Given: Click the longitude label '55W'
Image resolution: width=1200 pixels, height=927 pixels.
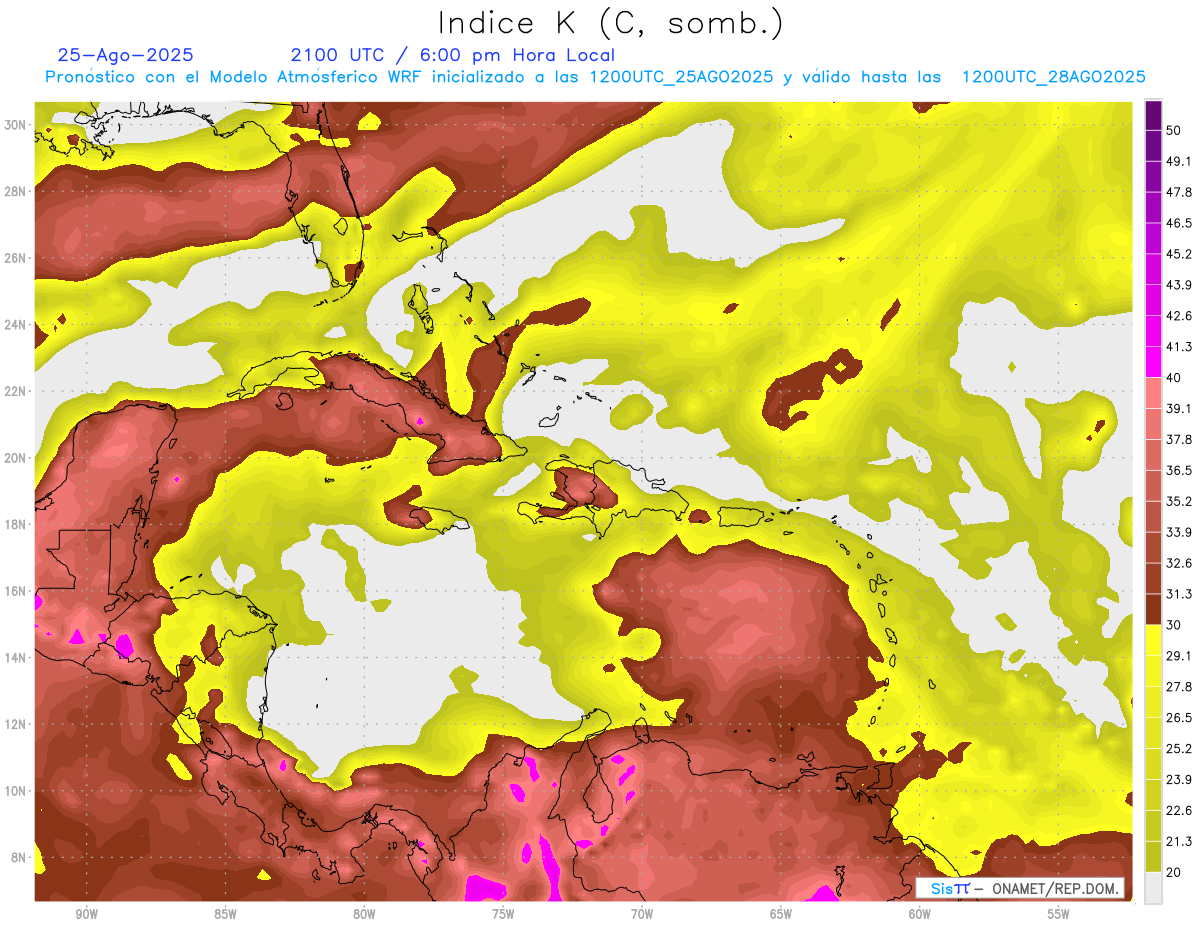Looking at the screenshot, I should point(1059,914).
